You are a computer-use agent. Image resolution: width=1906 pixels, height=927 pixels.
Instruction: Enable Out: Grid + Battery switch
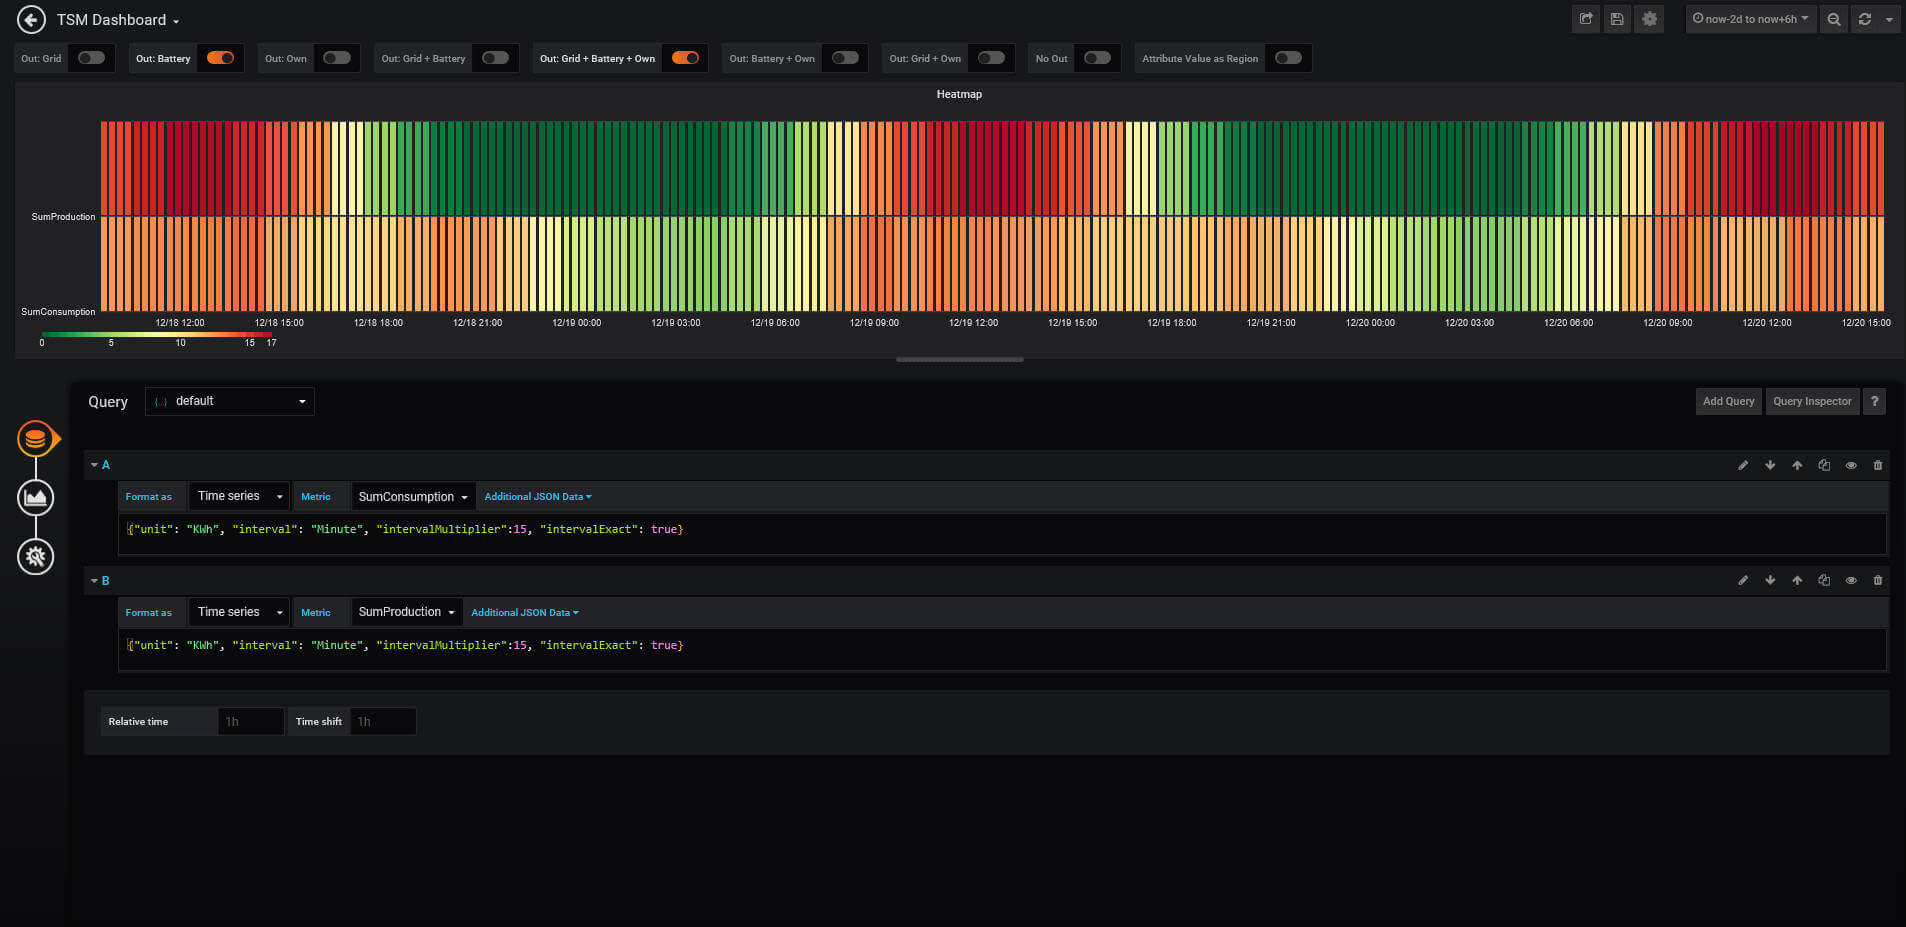[x=495, y=58]
